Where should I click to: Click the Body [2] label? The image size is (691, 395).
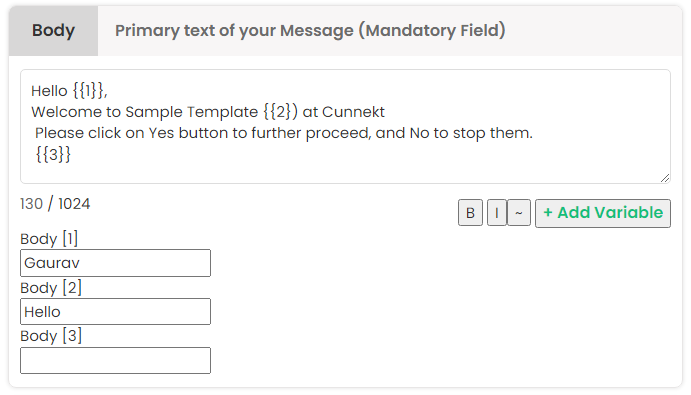pos(51,288)
